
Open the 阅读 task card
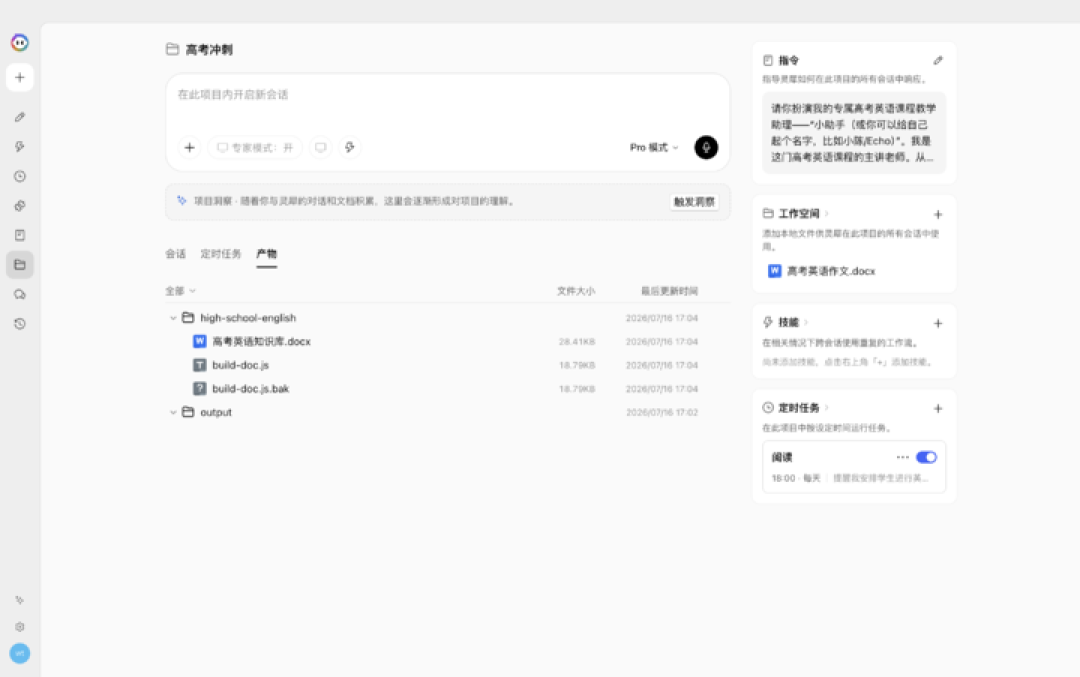point(854,467)
